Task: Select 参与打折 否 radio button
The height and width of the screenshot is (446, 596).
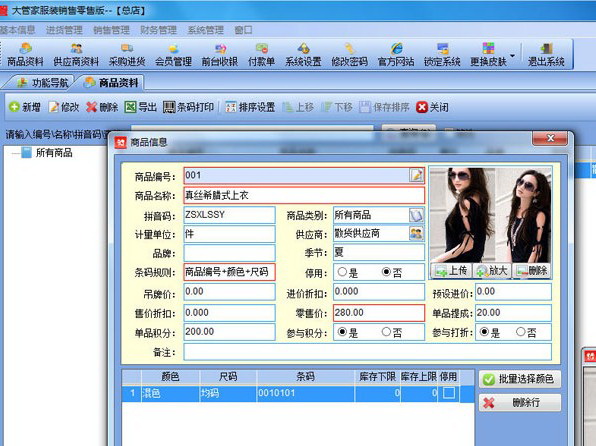Action: 521,332
